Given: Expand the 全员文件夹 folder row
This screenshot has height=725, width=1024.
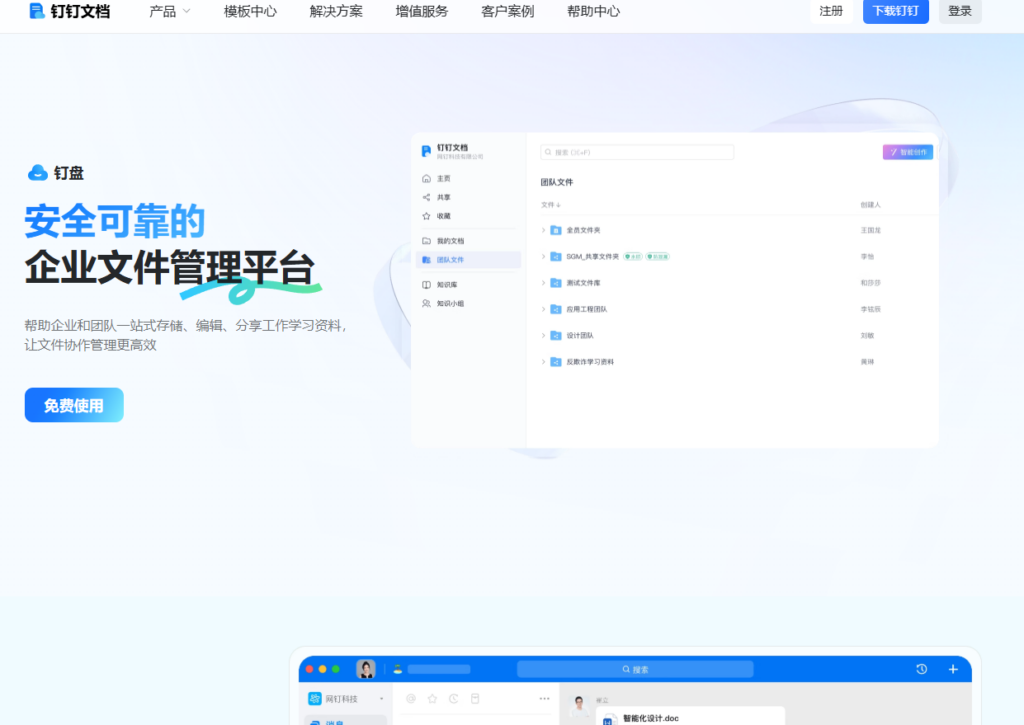Looking at the screenshot, I should click(544, 230).
